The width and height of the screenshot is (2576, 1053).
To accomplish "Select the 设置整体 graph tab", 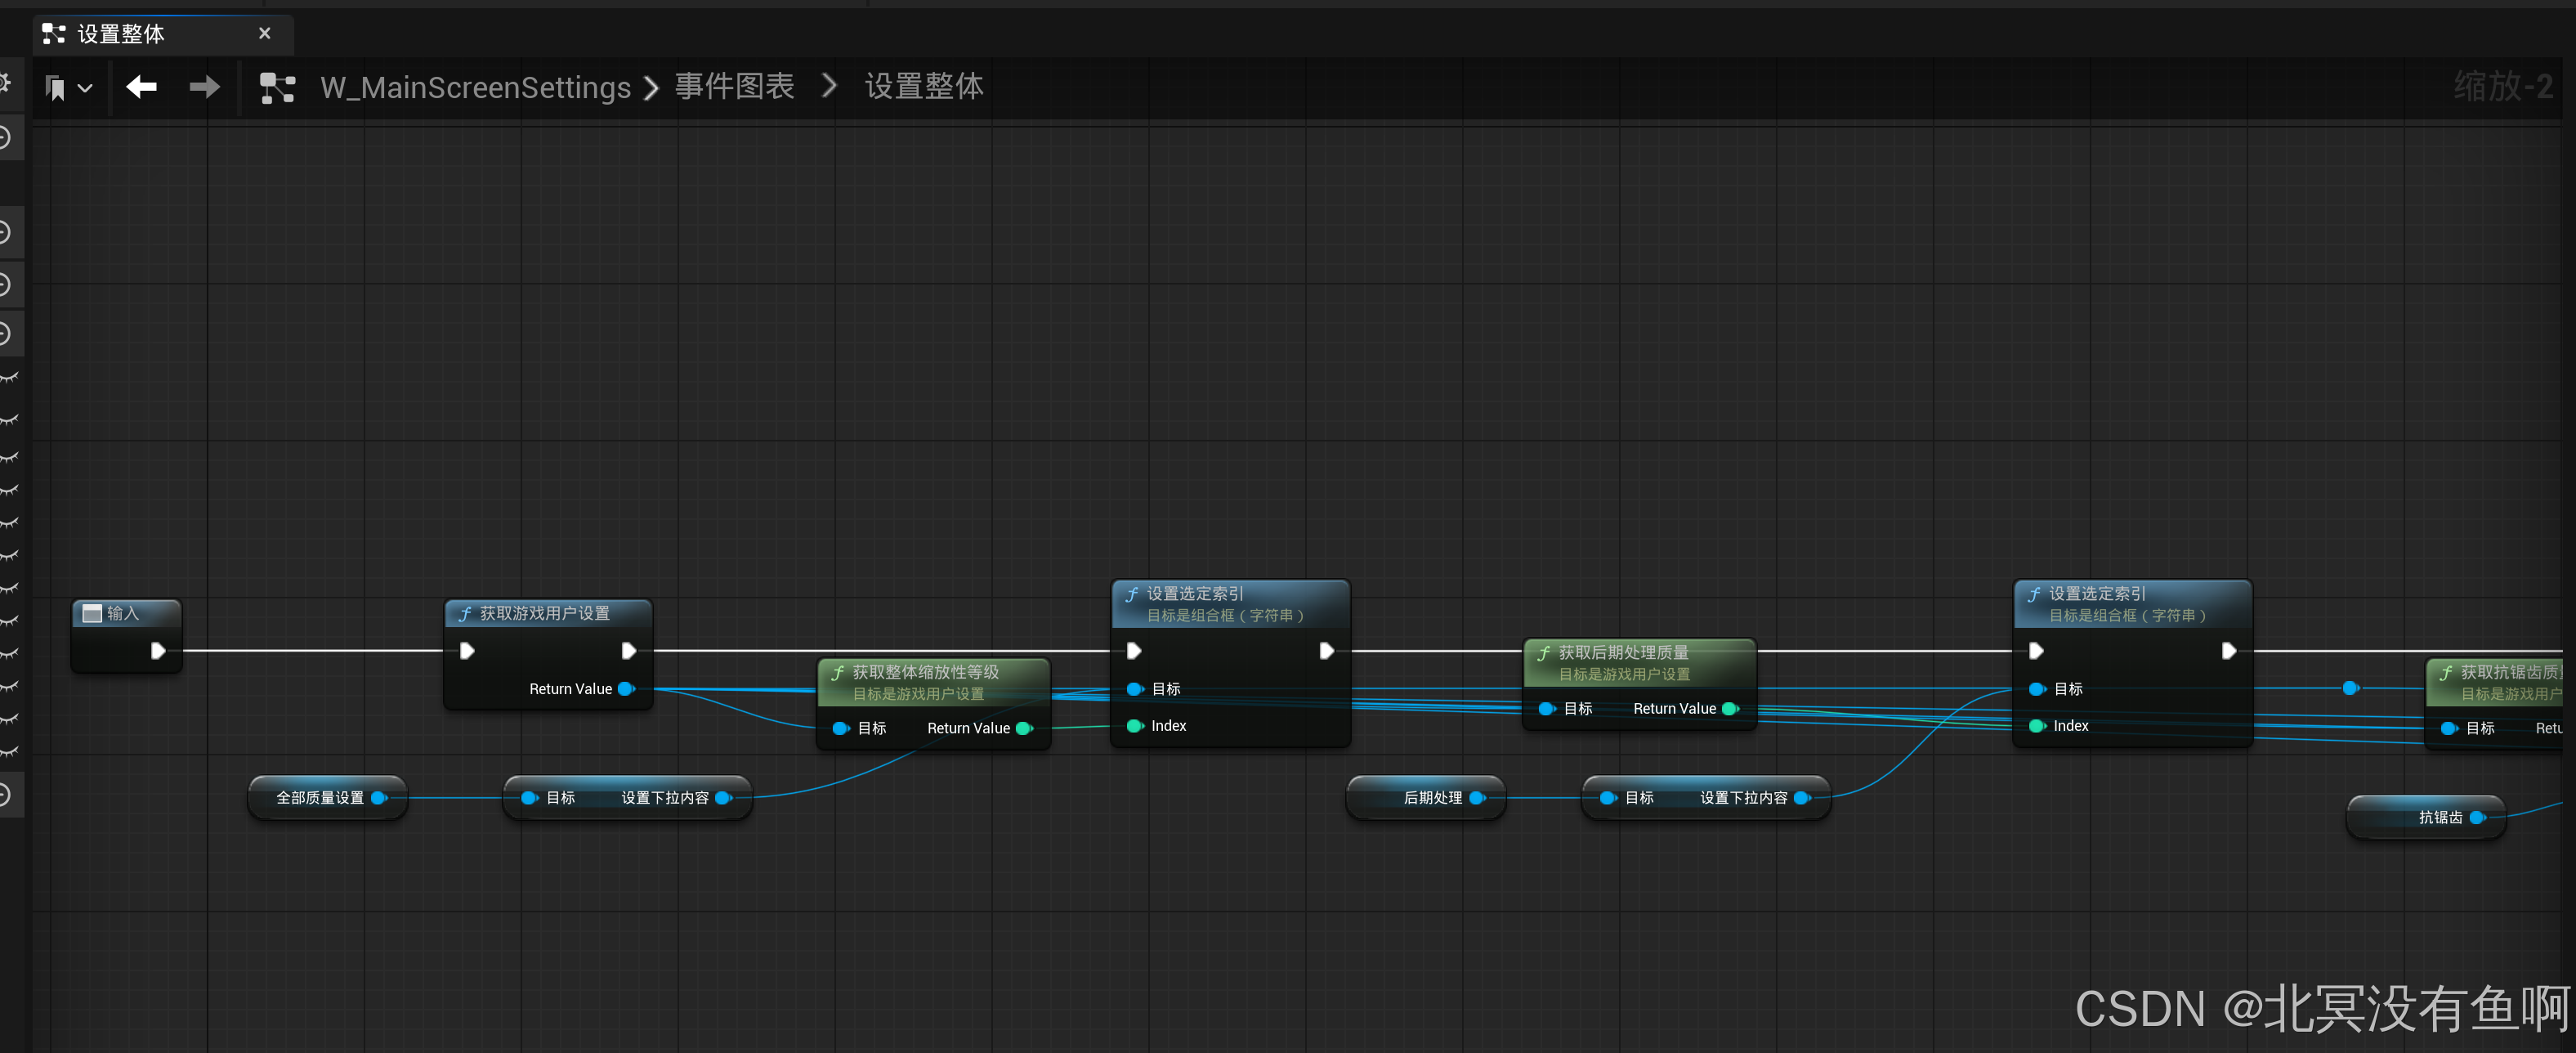I will (x=121, y=34).
